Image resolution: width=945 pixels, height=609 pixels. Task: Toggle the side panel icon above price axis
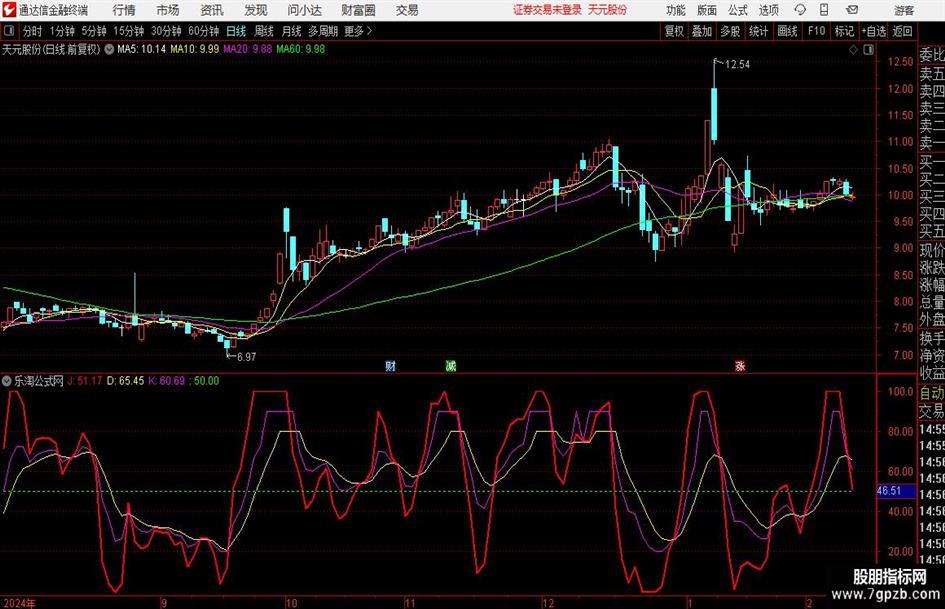point(868,50)
